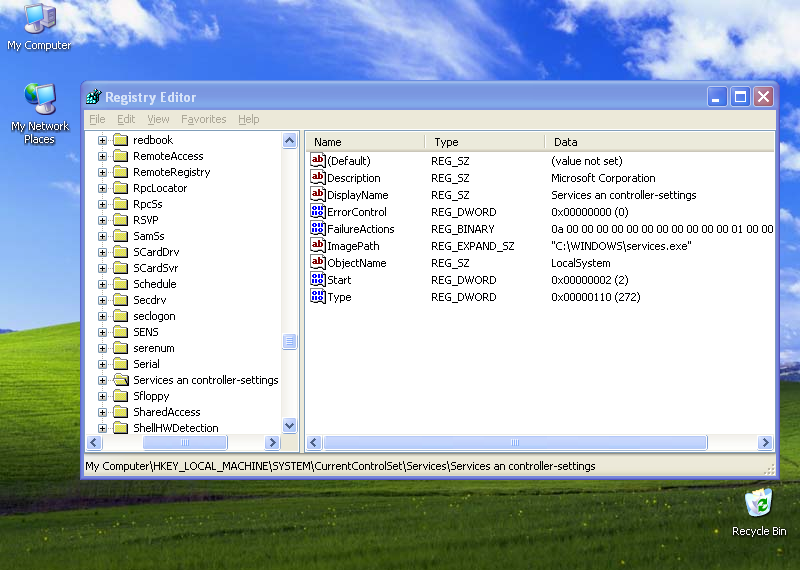
Task: Click the RemoteAccess folder icon
Action: [120, 156]
